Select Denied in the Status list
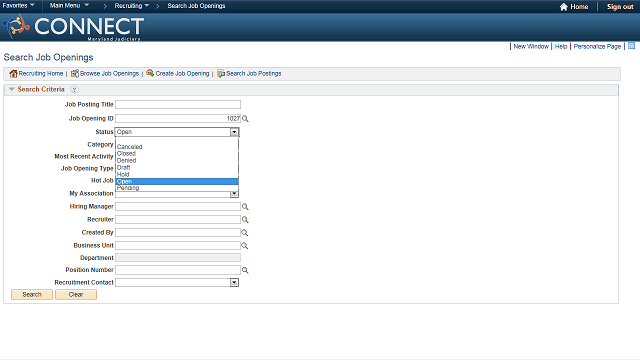640x360 pixels. point(177,160)
